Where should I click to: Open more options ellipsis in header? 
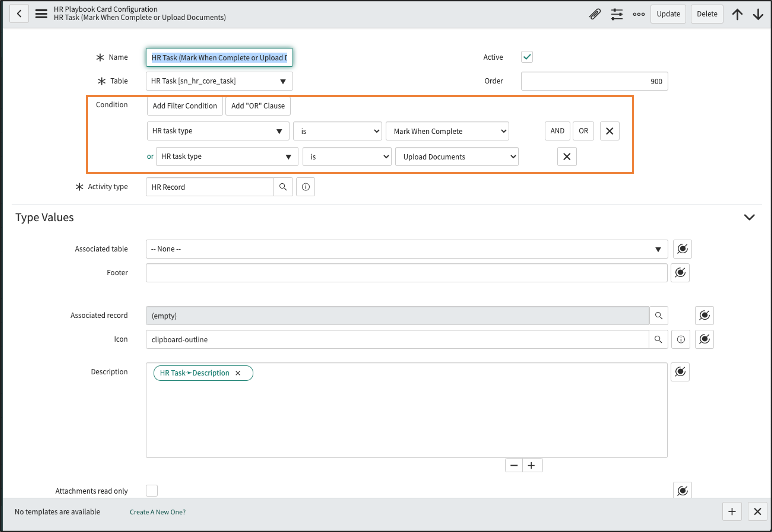639,14
